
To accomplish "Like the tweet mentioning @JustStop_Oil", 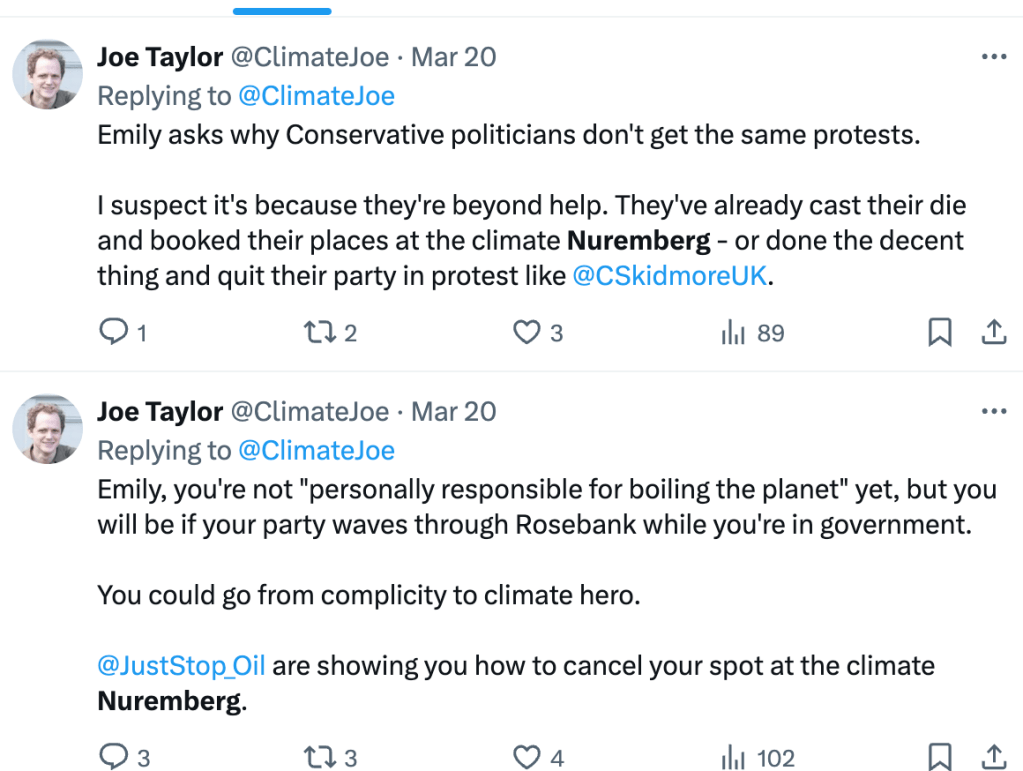I will click(x=527, y=757).
